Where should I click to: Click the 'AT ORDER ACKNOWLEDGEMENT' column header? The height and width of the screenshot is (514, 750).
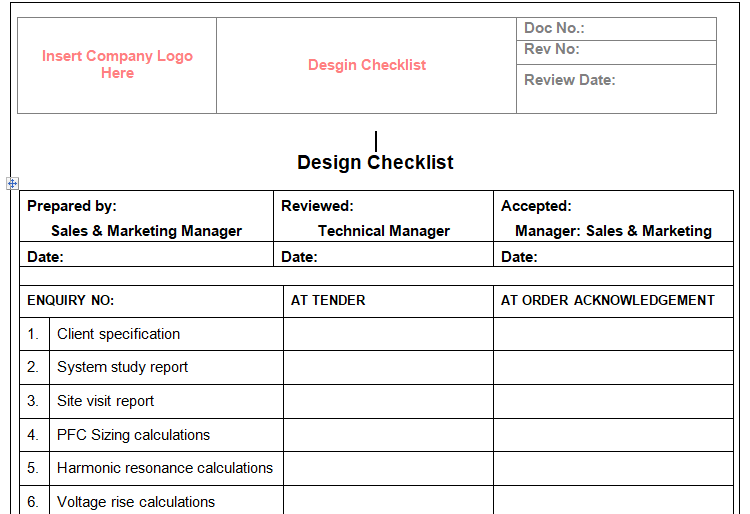pyautogui.click(x=608, y=300)
